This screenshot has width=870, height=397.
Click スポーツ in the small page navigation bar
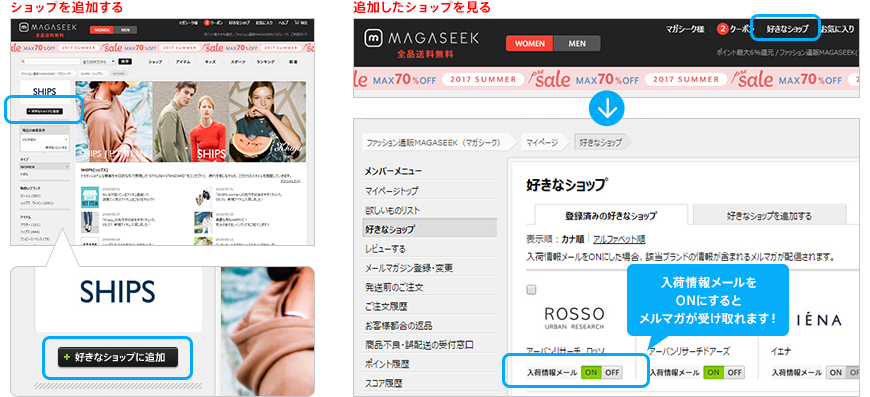coord(237,62)
